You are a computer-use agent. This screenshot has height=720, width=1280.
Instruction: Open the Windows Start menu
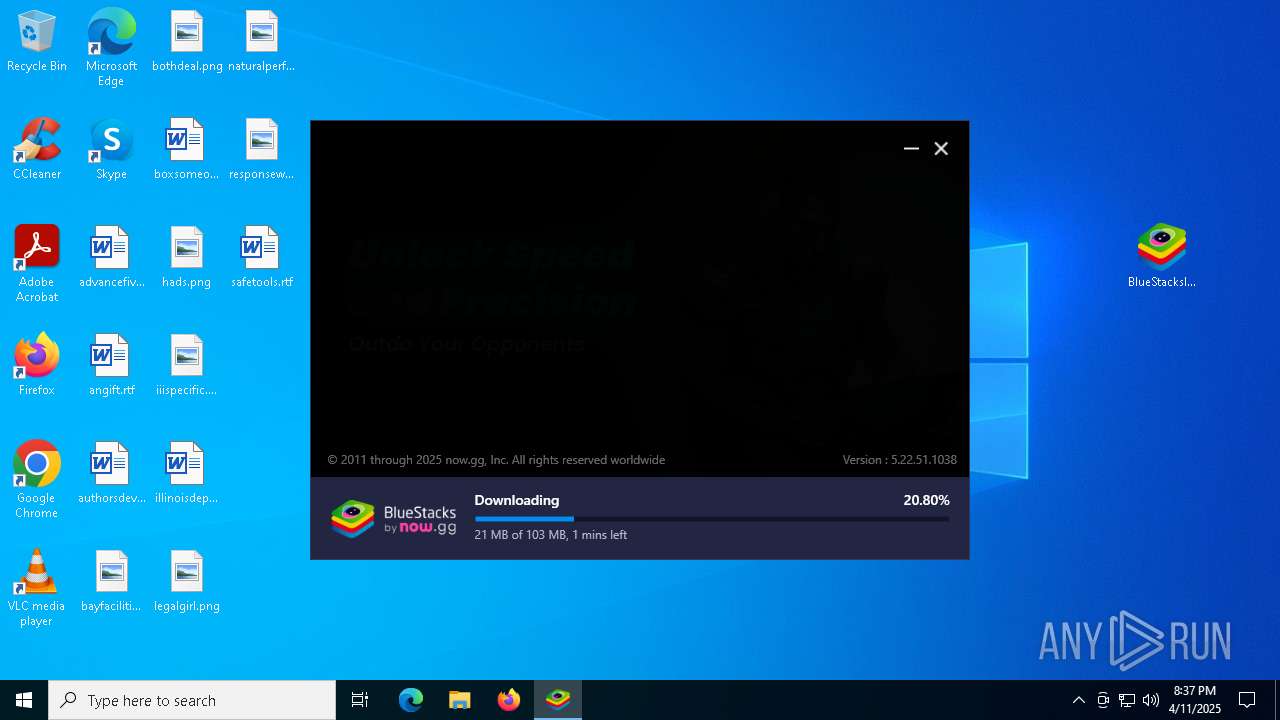coord(24,700)
